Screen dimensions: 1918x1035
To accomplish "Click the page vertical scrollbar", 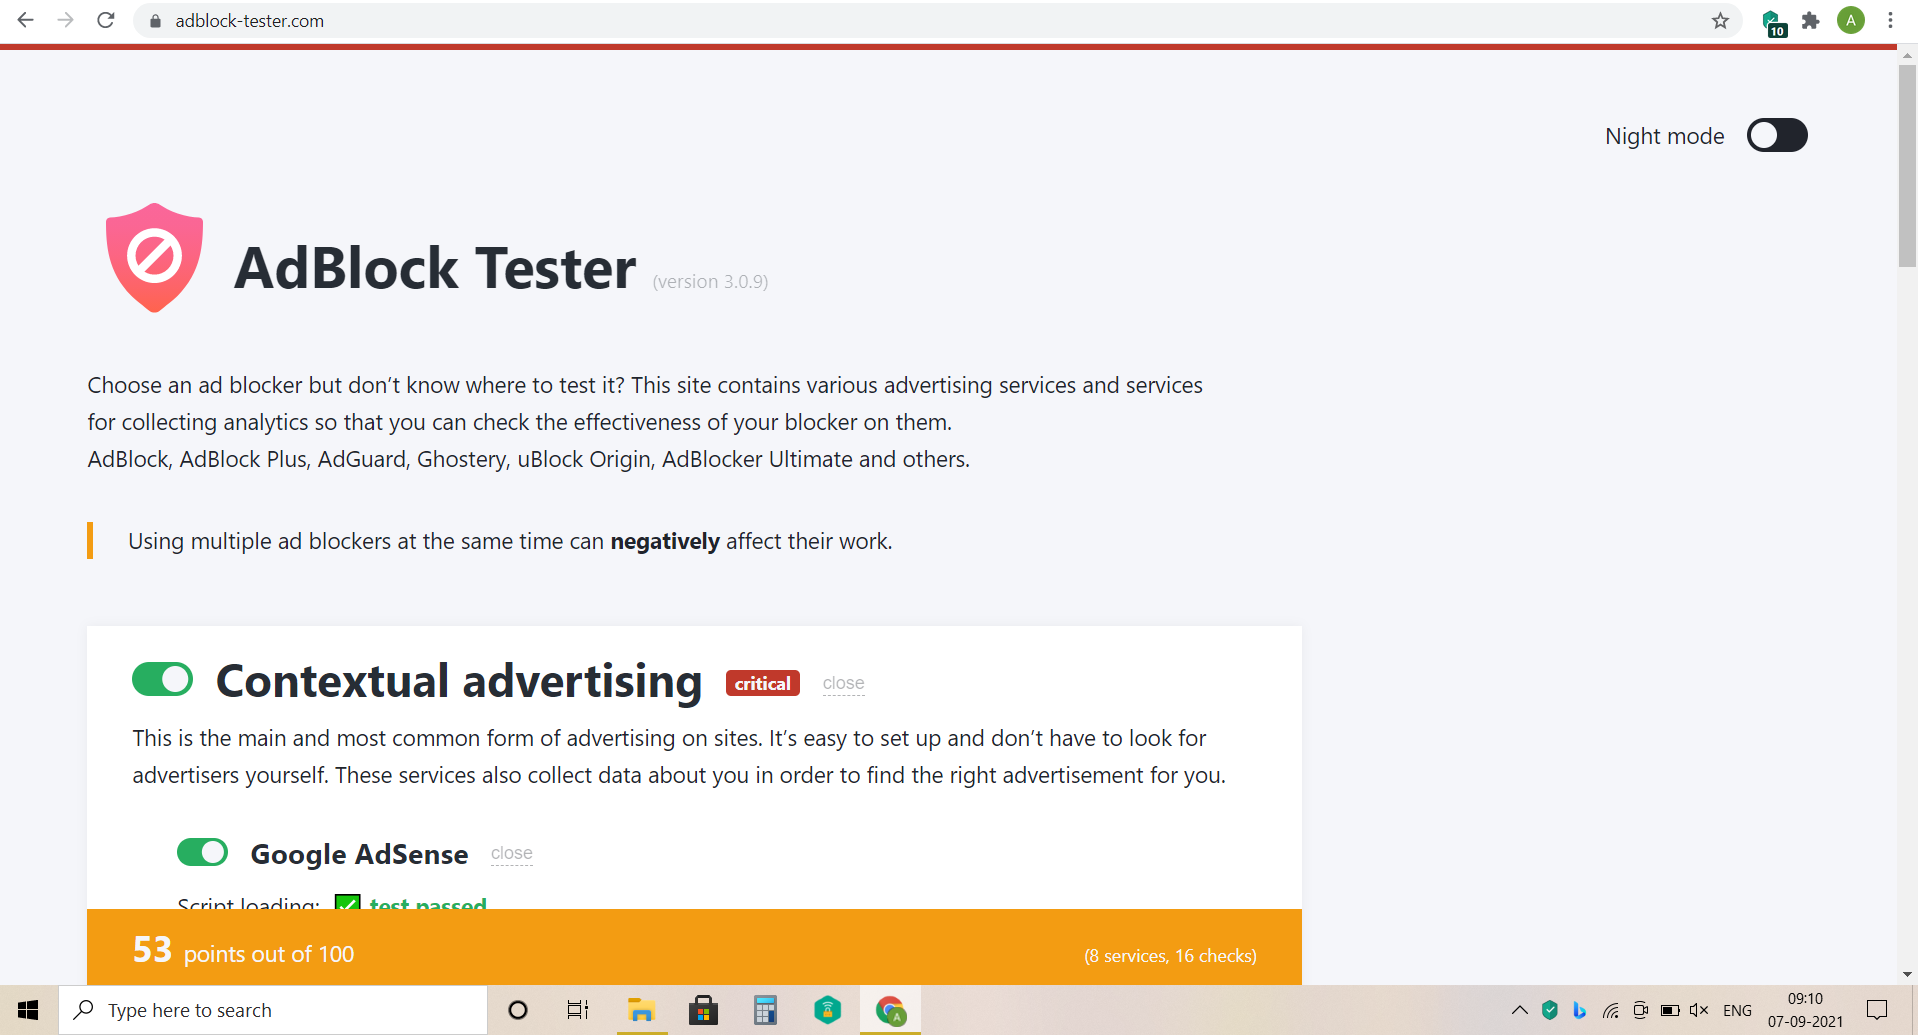I will pyautogui.click(x=1907, y=166).
